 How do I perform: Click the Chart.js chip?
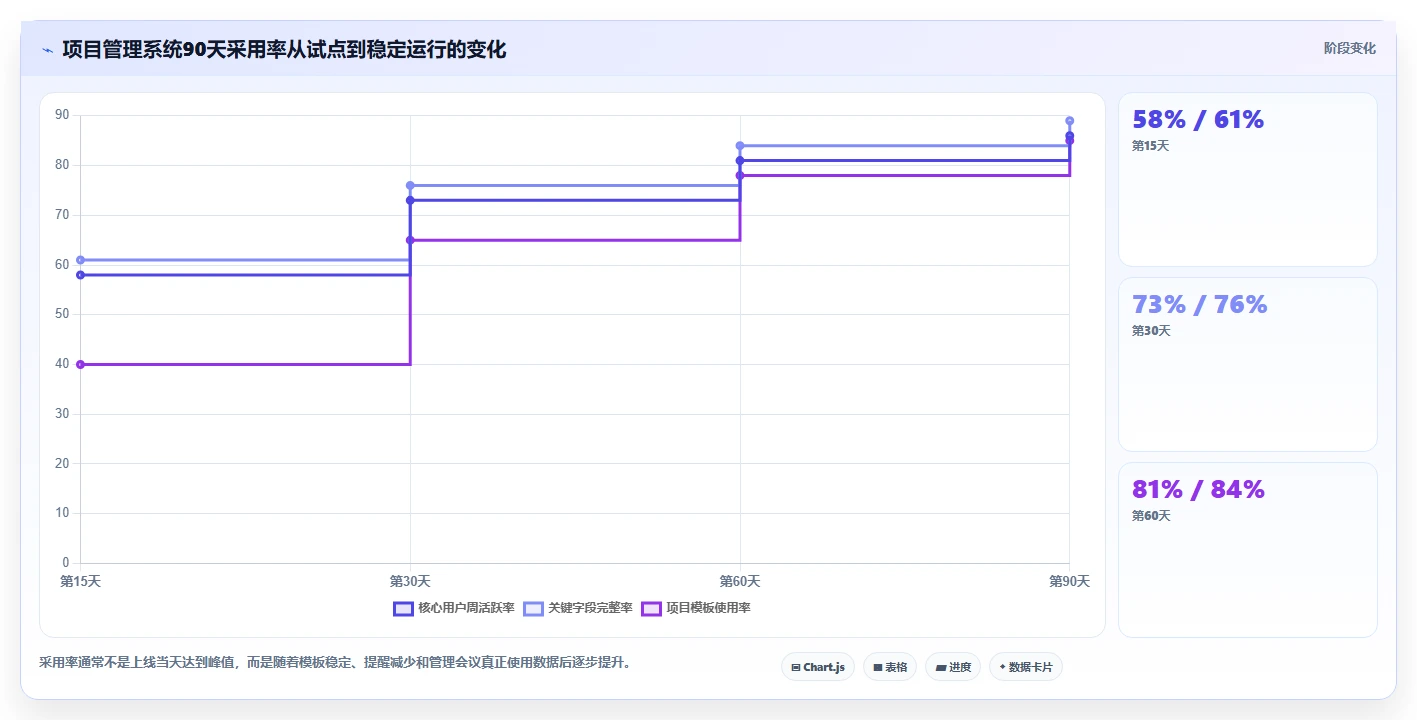pyautogui.click(x=817, y=667)
